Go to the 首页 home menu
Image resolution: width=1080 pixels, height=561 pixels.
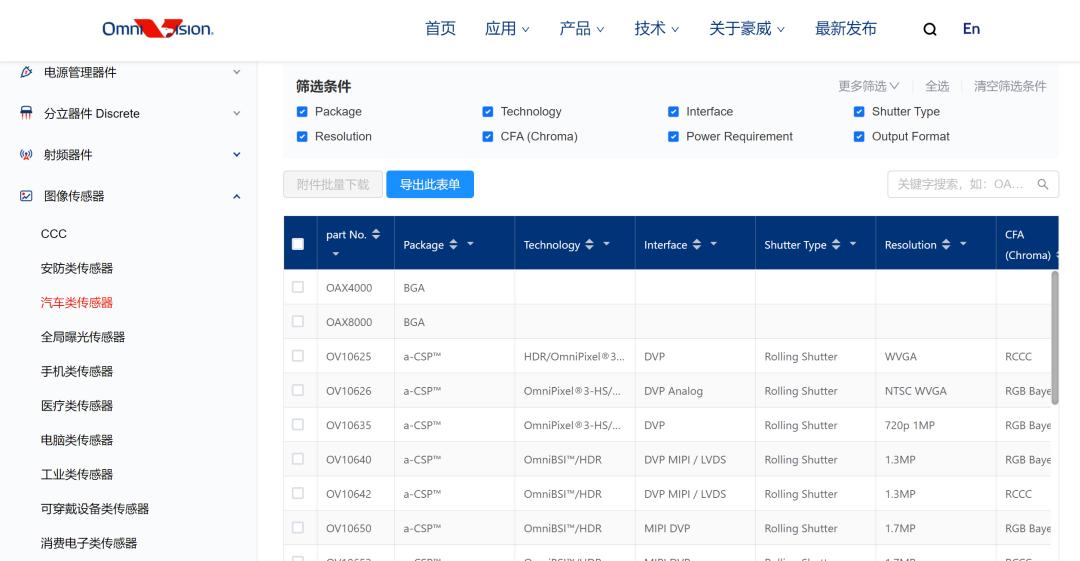pyautogui.click(x=440, y=29)
